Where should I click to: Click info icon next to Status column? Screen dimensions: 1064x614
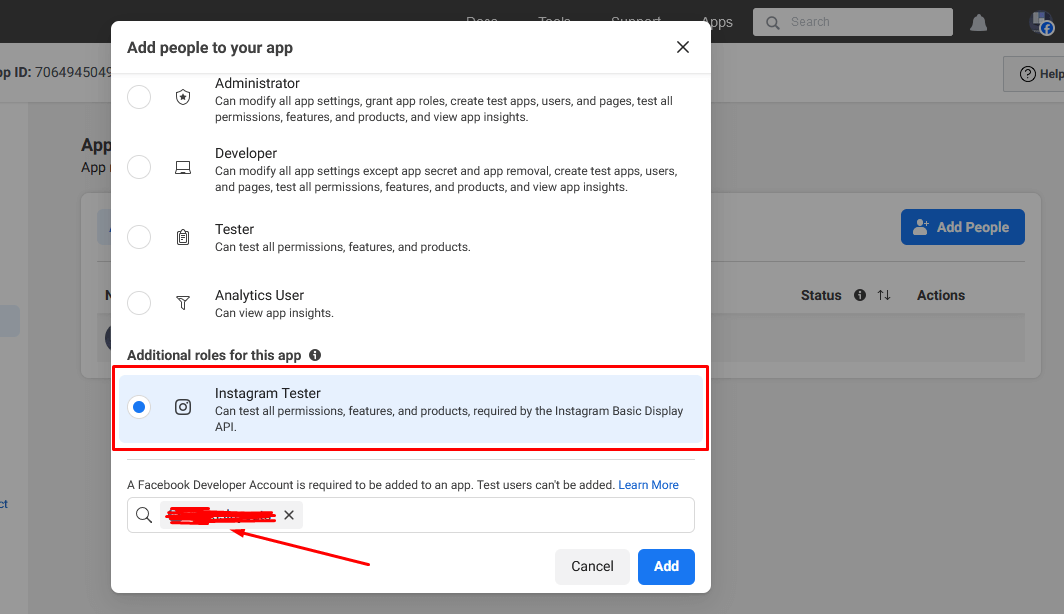[x=860, y=295]
